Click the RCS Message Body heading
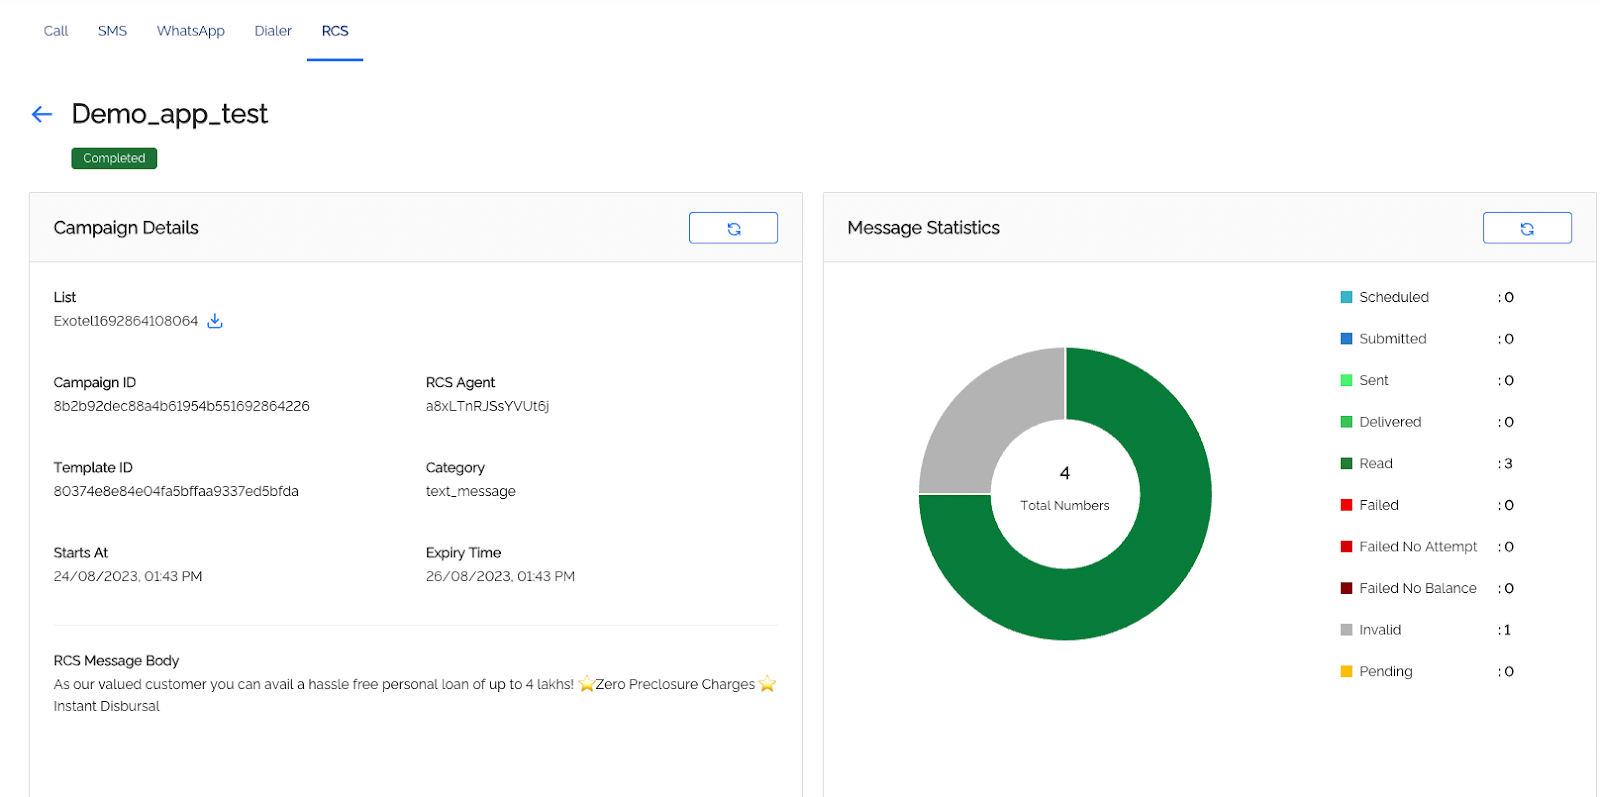The image size is (1600, 797). click(x=116, y=660)
